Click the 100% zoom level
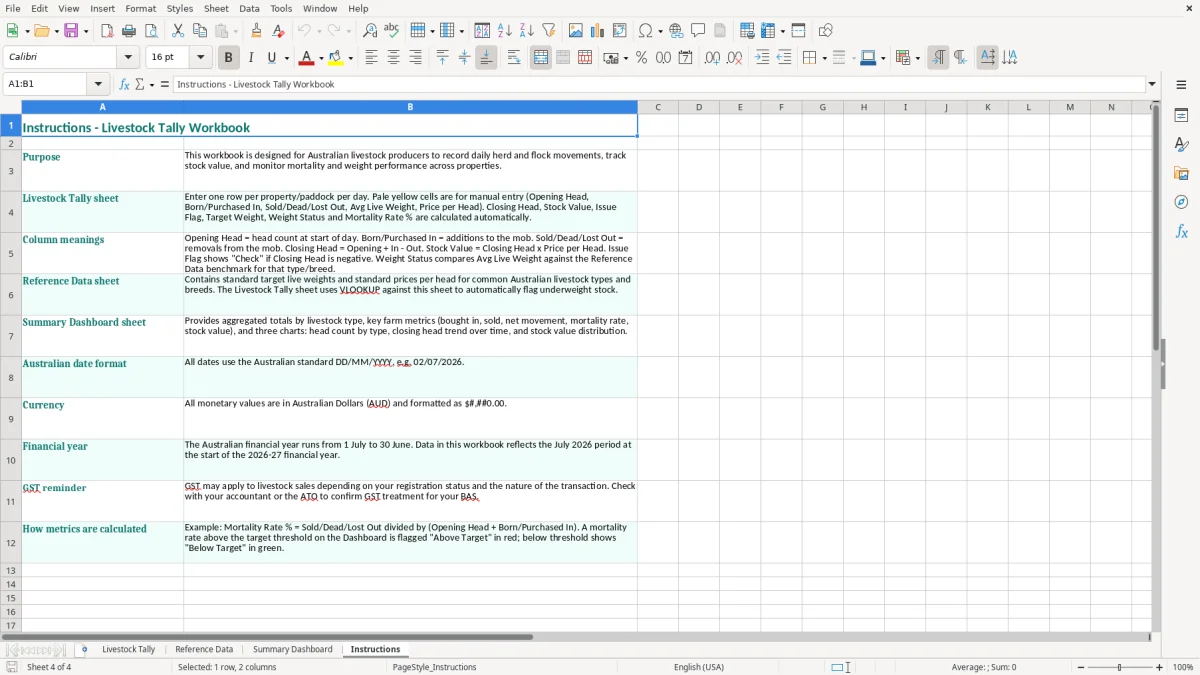 click(x=1183, y=667)
